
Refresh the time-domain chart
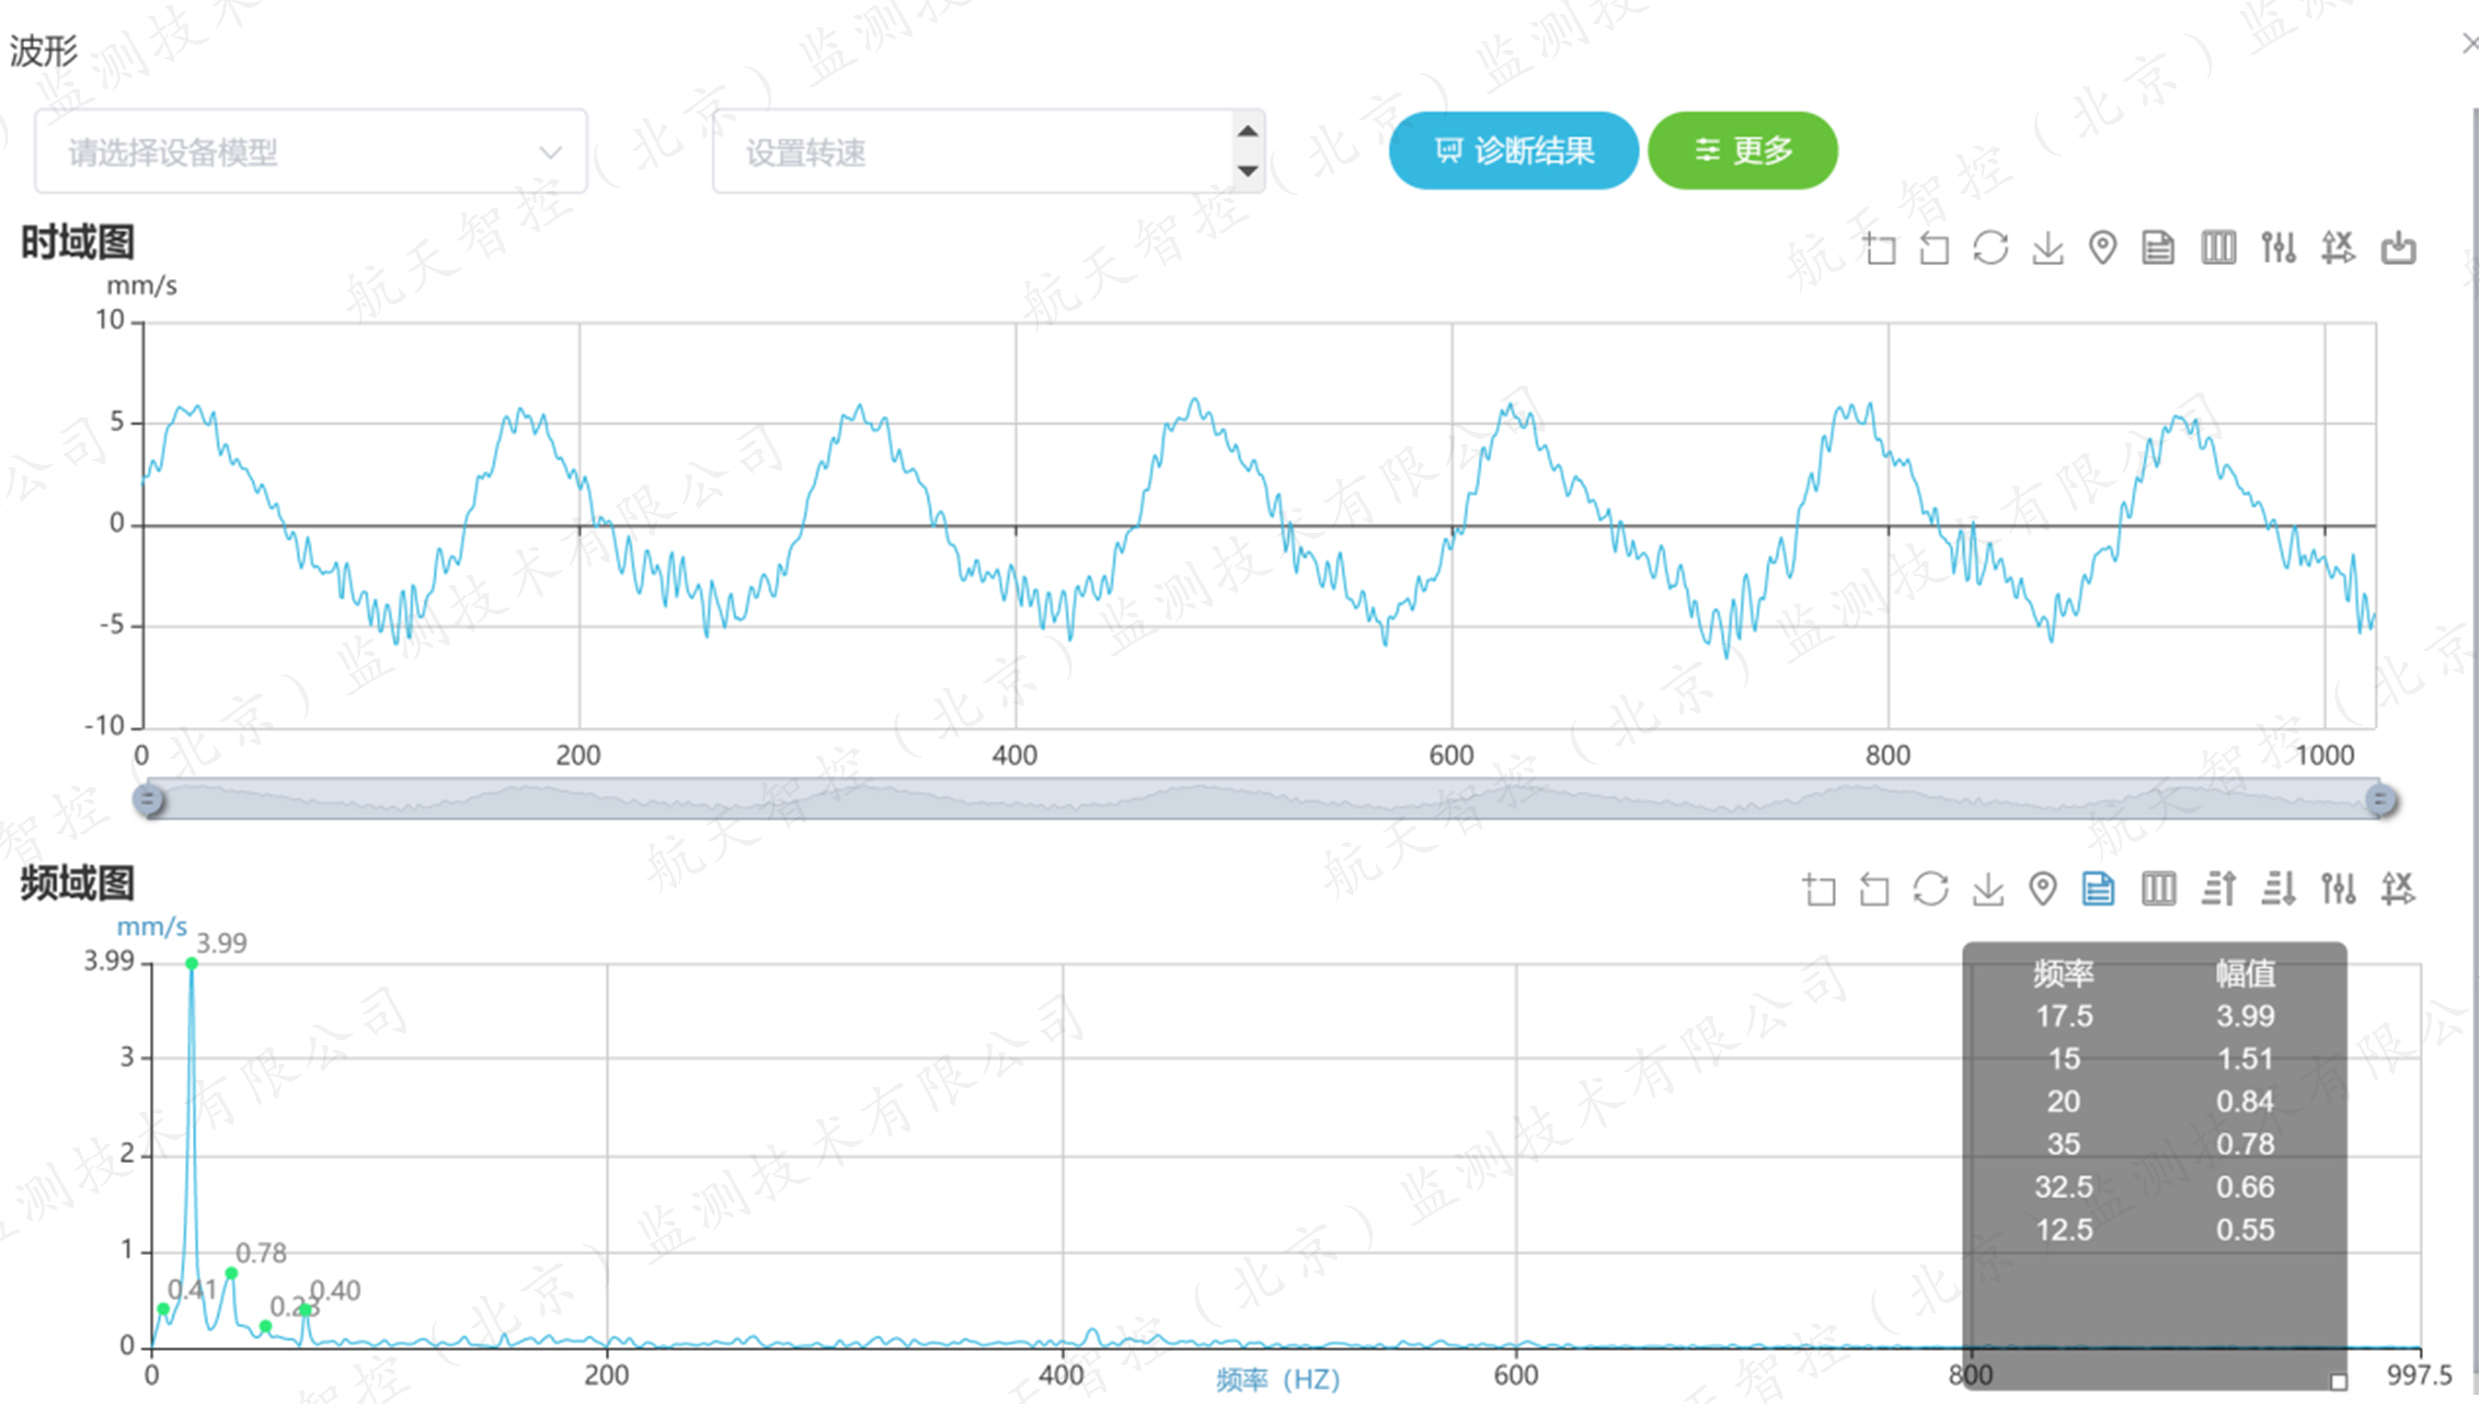(x=1990, y=247)
